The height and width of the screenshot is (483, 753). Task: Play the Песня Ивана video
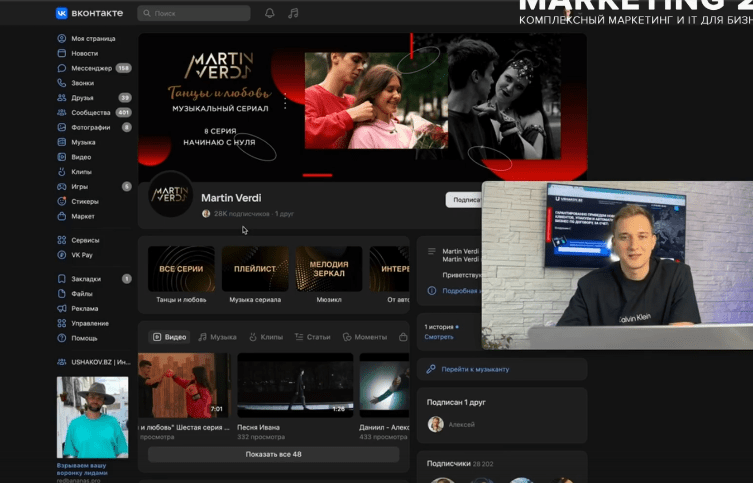click(x=295, y=386)
